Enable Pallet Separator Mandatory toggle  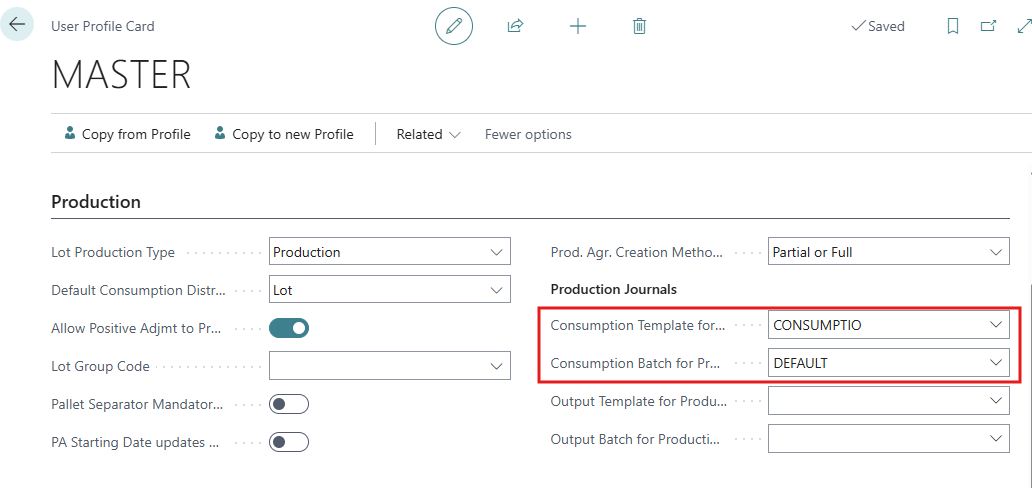point(289,404)
